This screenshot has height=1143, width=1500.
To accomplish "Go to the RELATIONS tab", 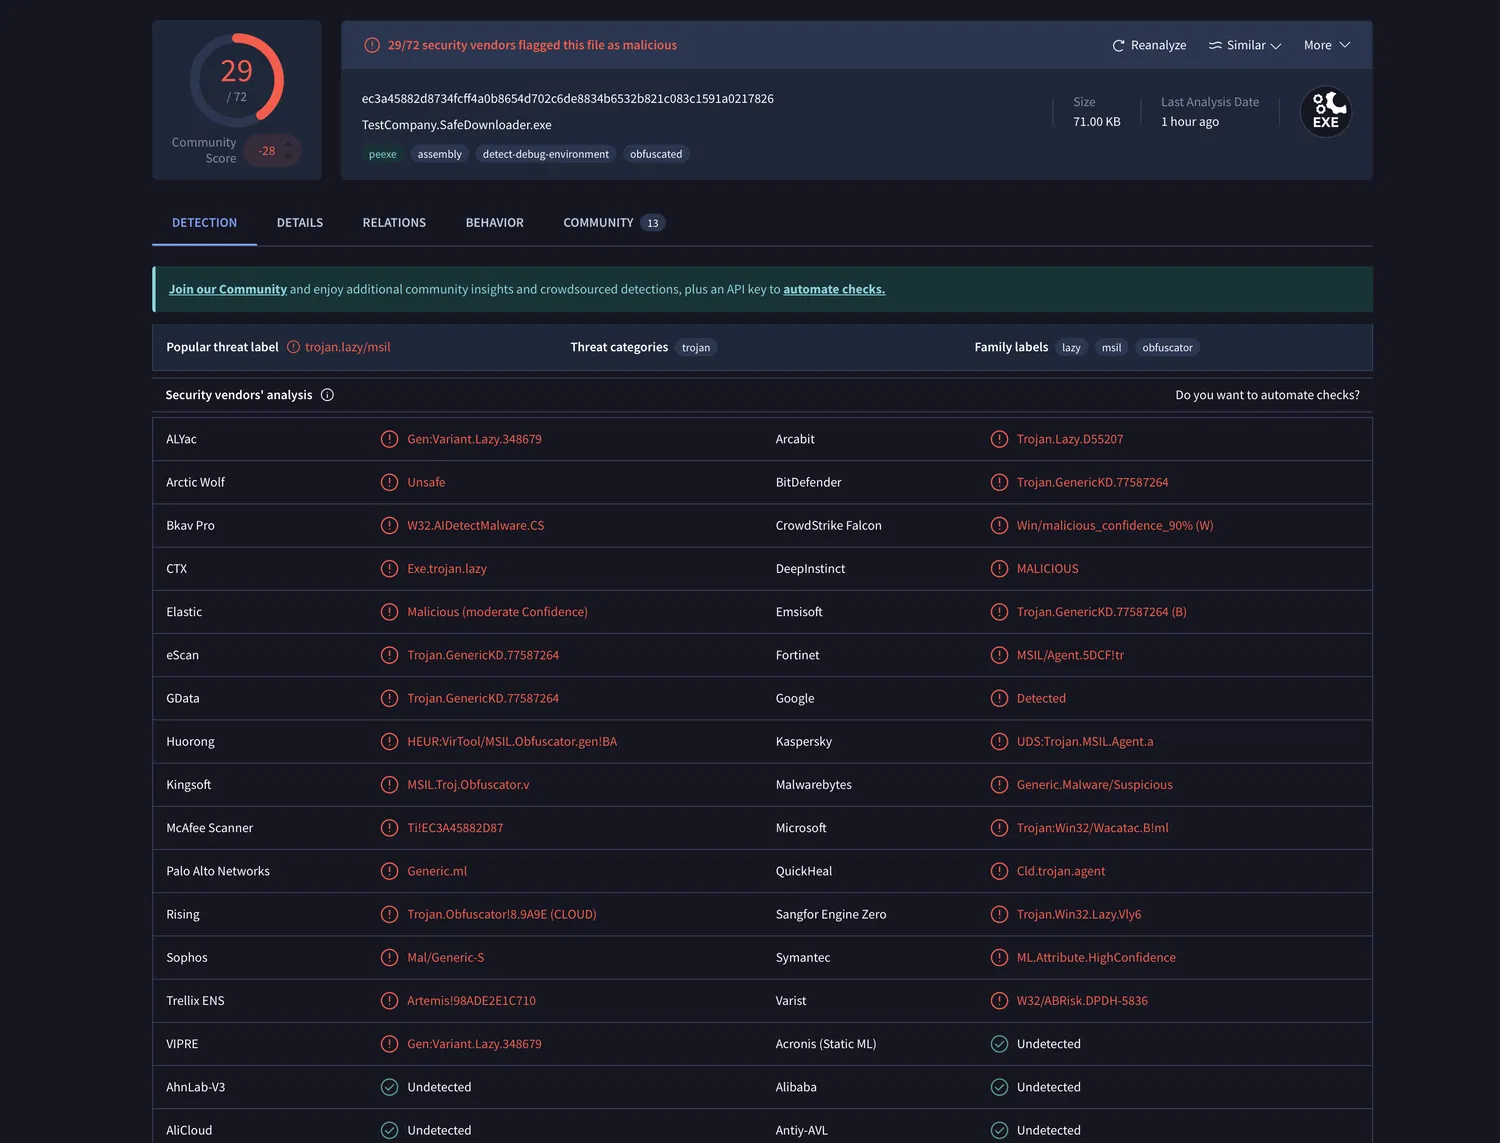I will click(394, 223).
